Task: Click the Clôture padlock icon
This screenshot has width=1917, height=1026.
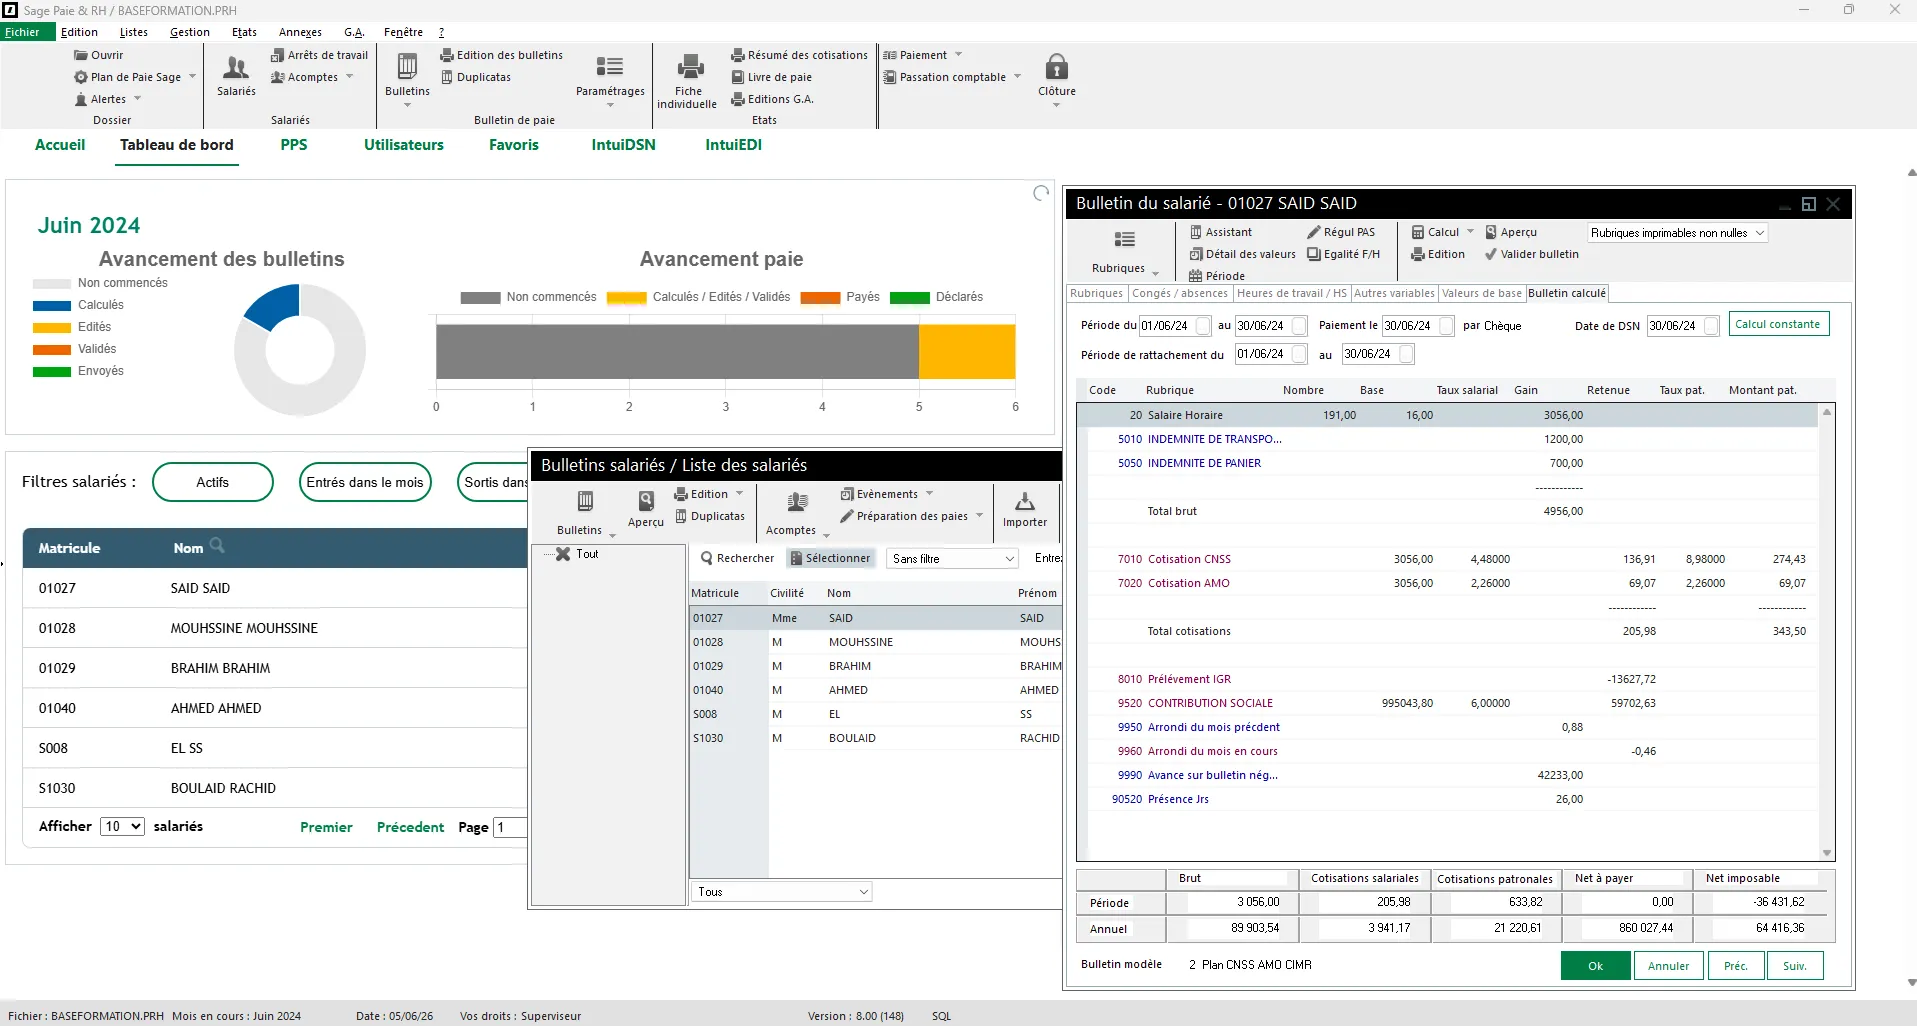Action: point(1056,67)
